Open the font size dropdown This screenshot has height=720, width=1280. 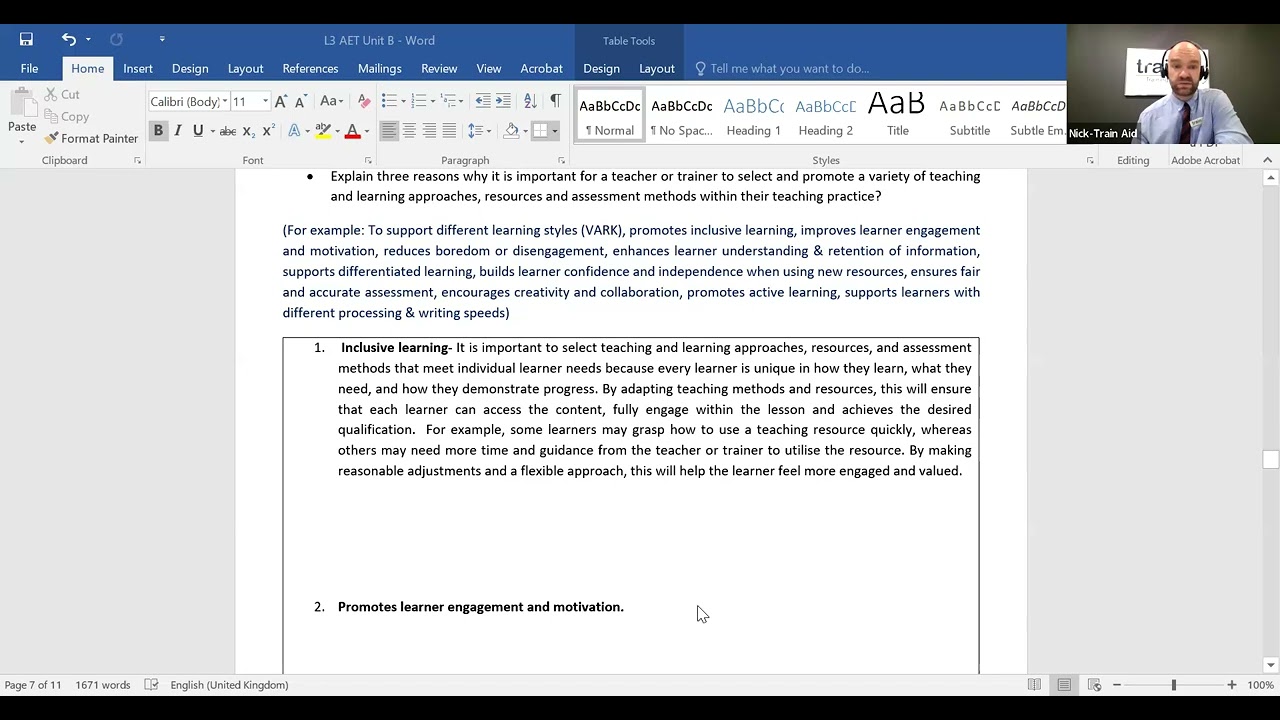[265, 101]
